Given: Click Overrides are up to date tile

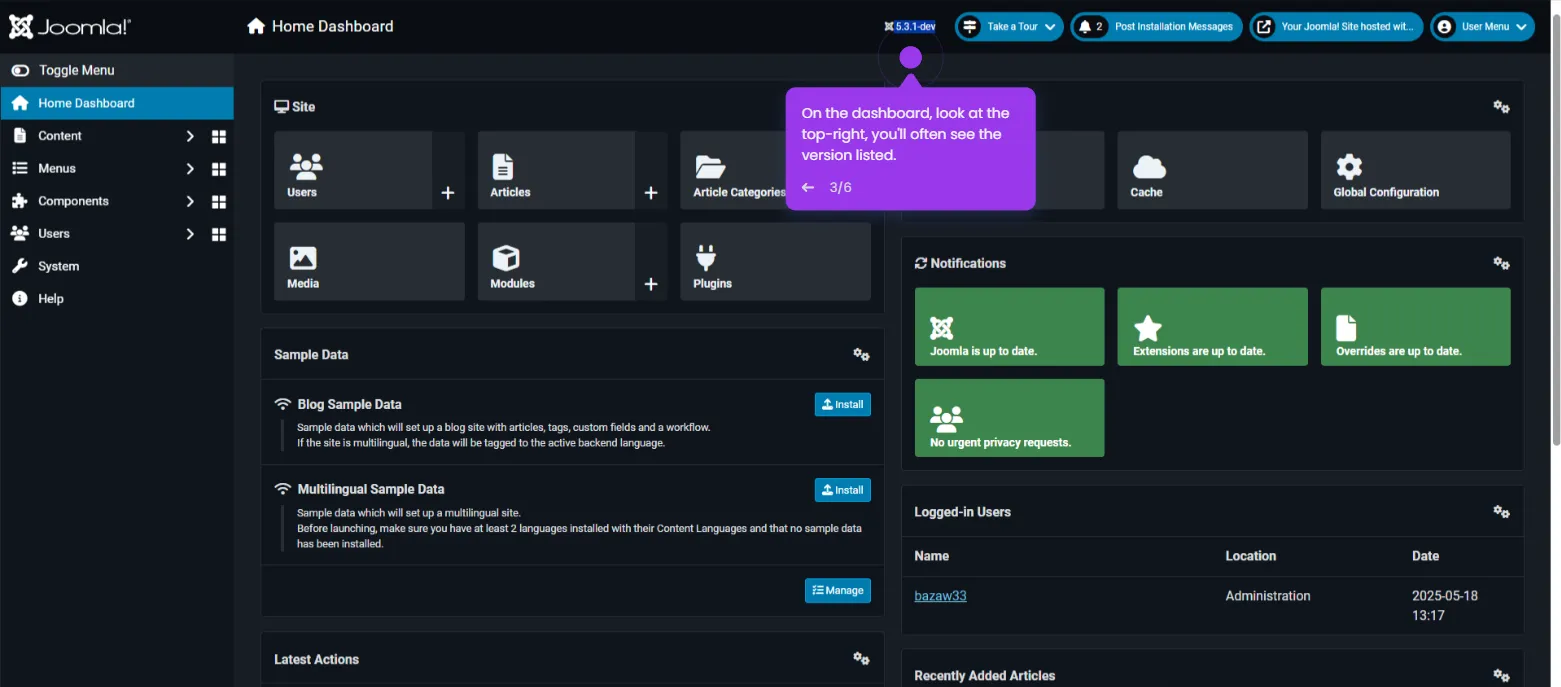Looking at the screenshot, I should pos(1416,327).
